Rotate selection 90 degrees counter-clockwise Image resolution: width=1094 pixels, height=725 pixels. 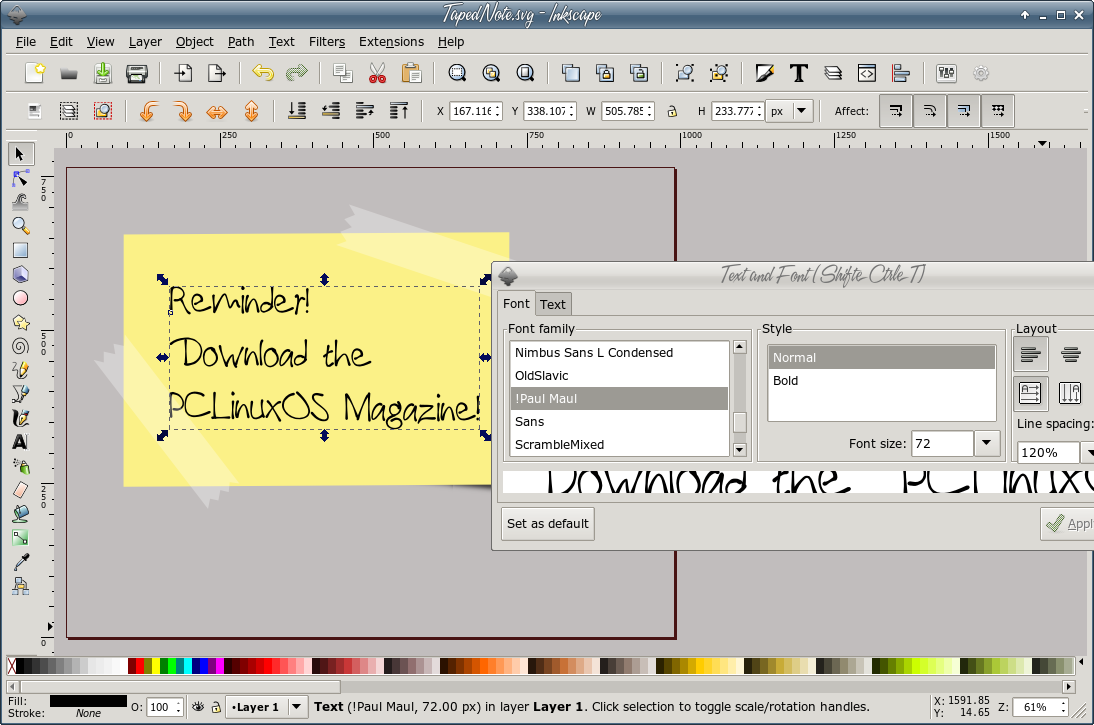pyautogui.click(x=148, y=111)
